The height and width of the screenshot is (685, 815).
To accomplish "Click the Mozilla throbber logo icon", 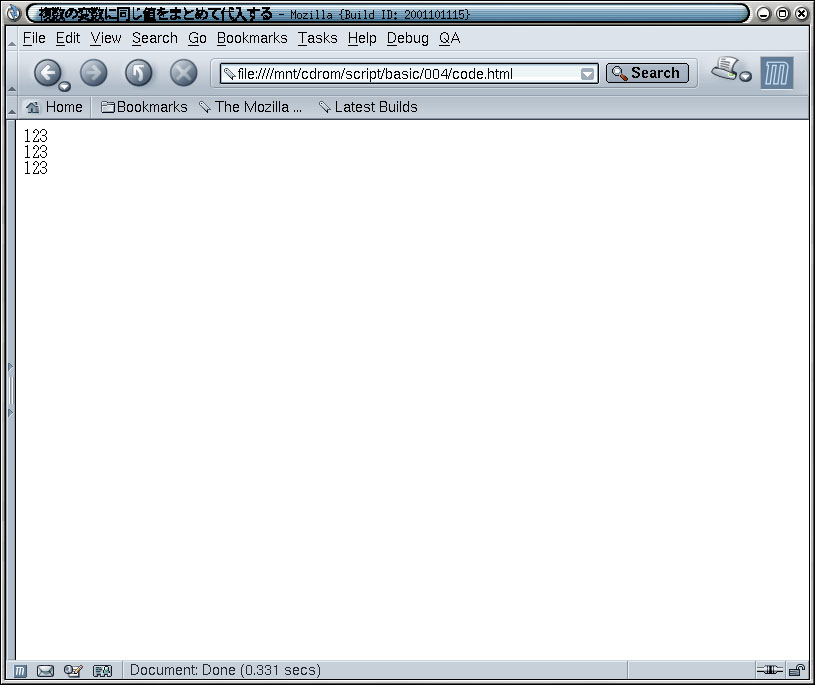I will click(x=777, y=73).
